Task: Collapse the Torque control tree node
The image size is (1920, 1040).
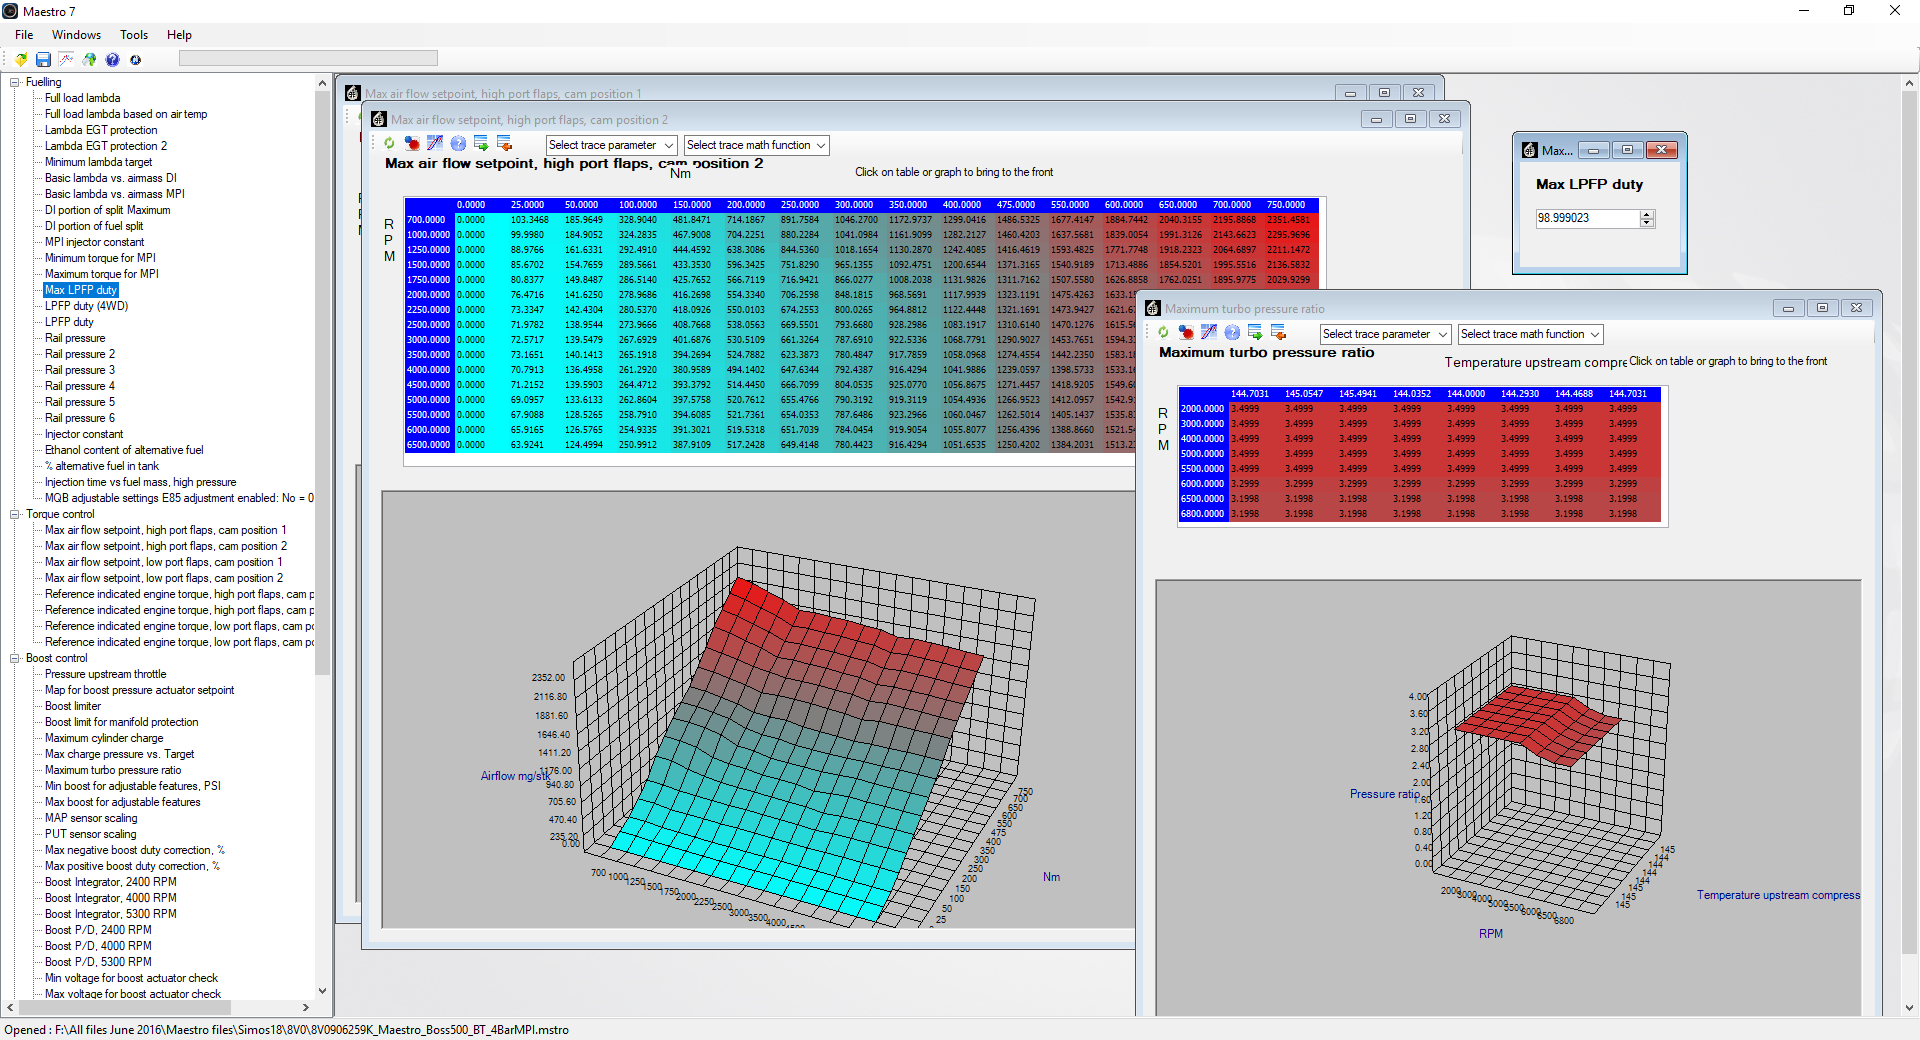Action: (15, 514)
